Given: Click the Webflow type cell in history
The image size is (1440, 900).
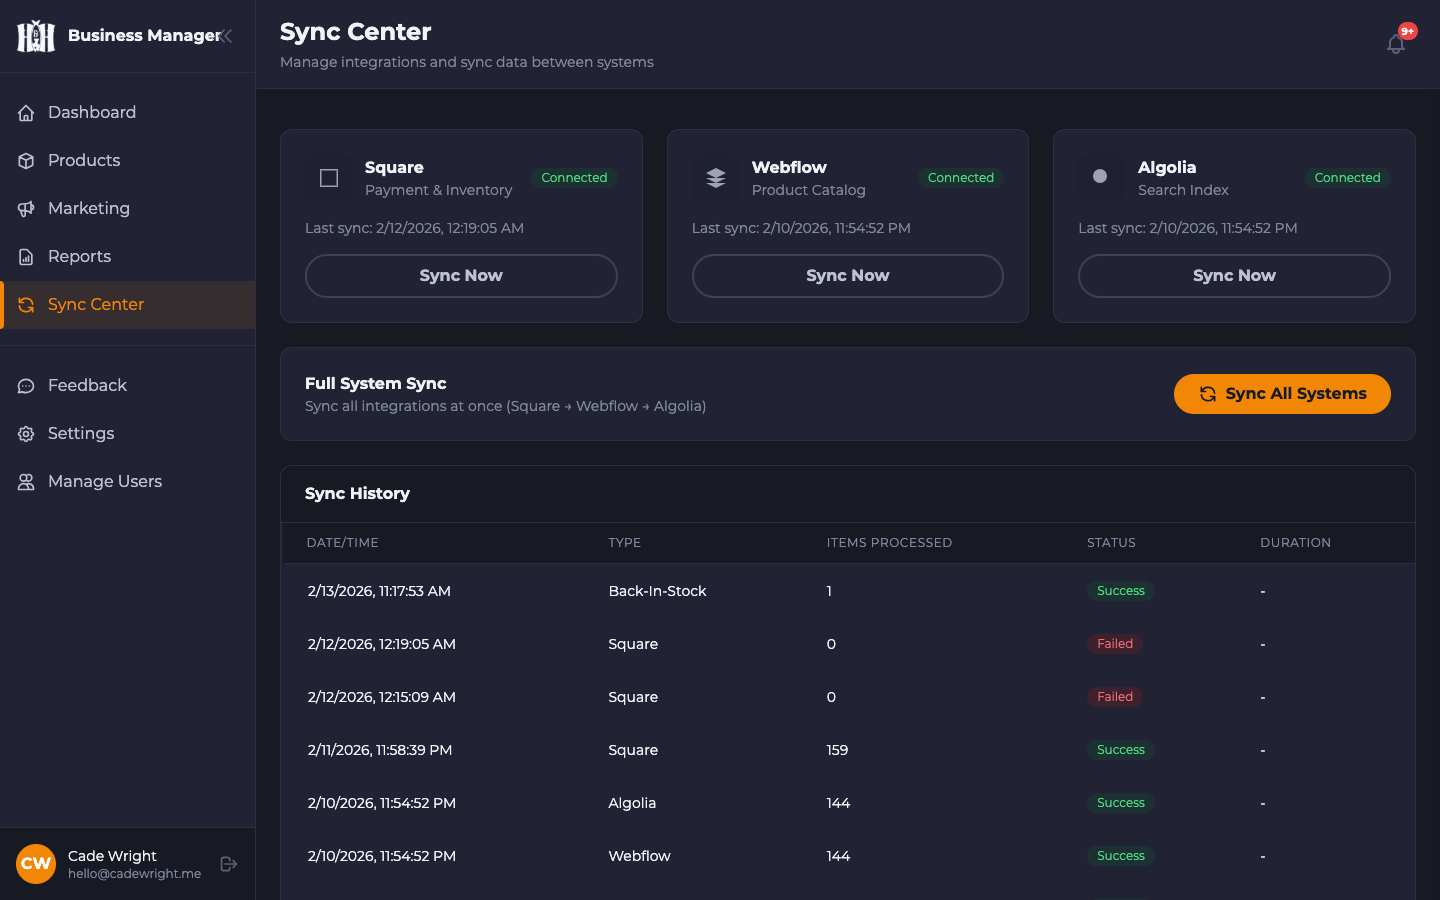Looking at the screenshot, I should 640,856.
